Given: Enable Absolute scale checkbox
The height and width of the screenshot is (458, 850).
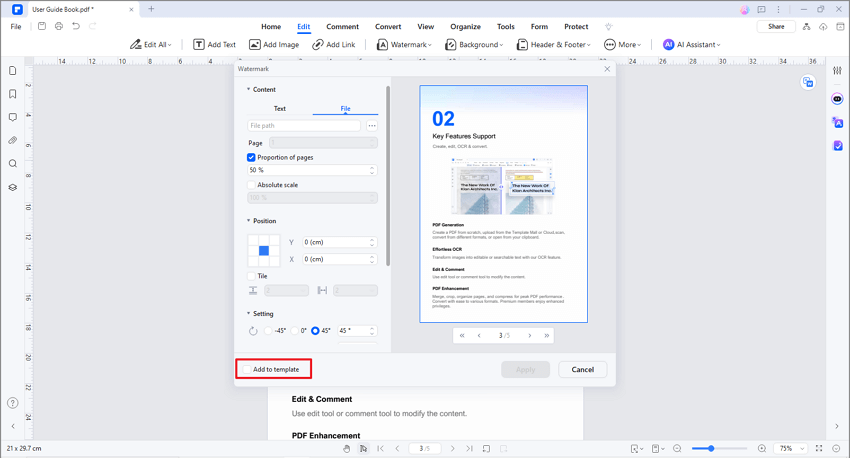Looking at the screenshot, I should point(251,185).
